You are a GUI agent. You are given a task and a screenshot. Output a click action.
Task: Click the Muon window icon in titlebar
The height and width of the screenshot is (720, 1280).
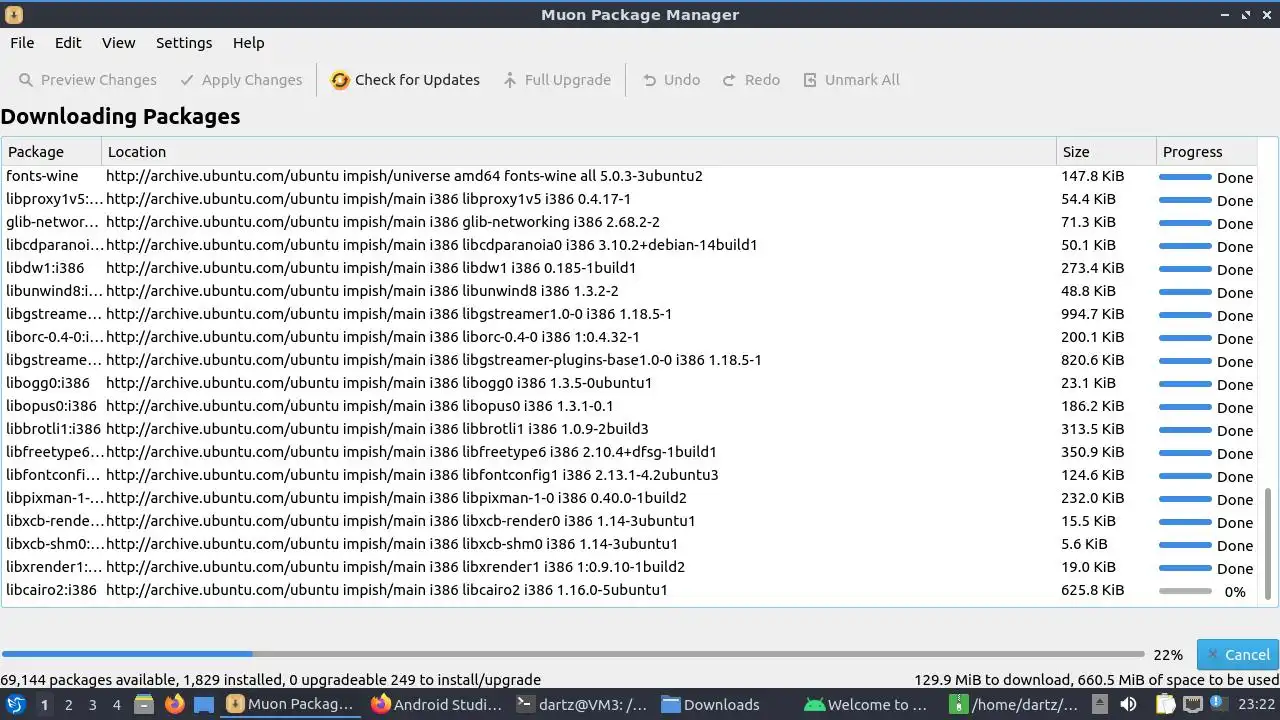(x=14, y=15)
